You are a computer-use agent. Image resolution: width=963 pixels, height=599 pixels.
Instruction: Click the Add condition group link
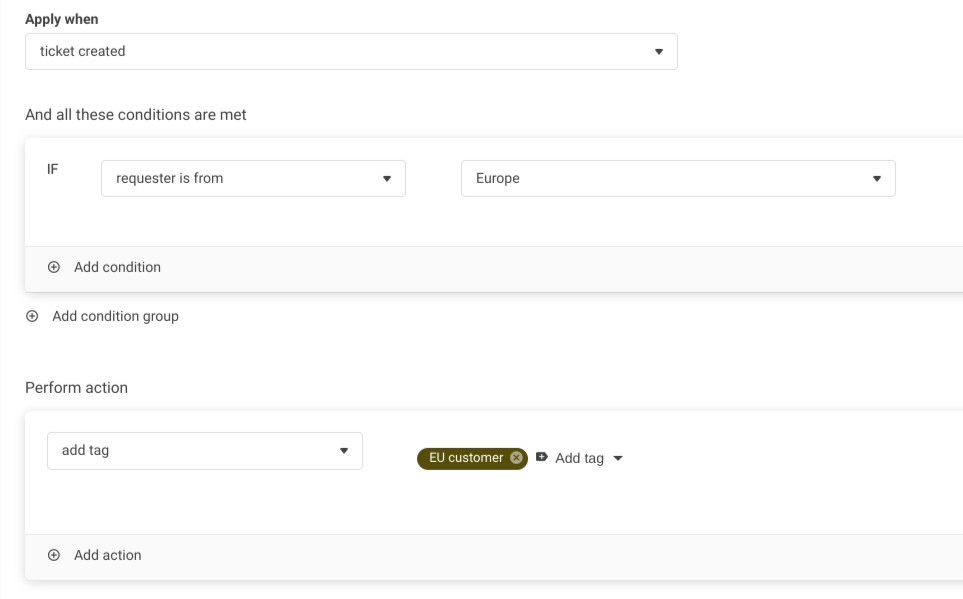115,316
